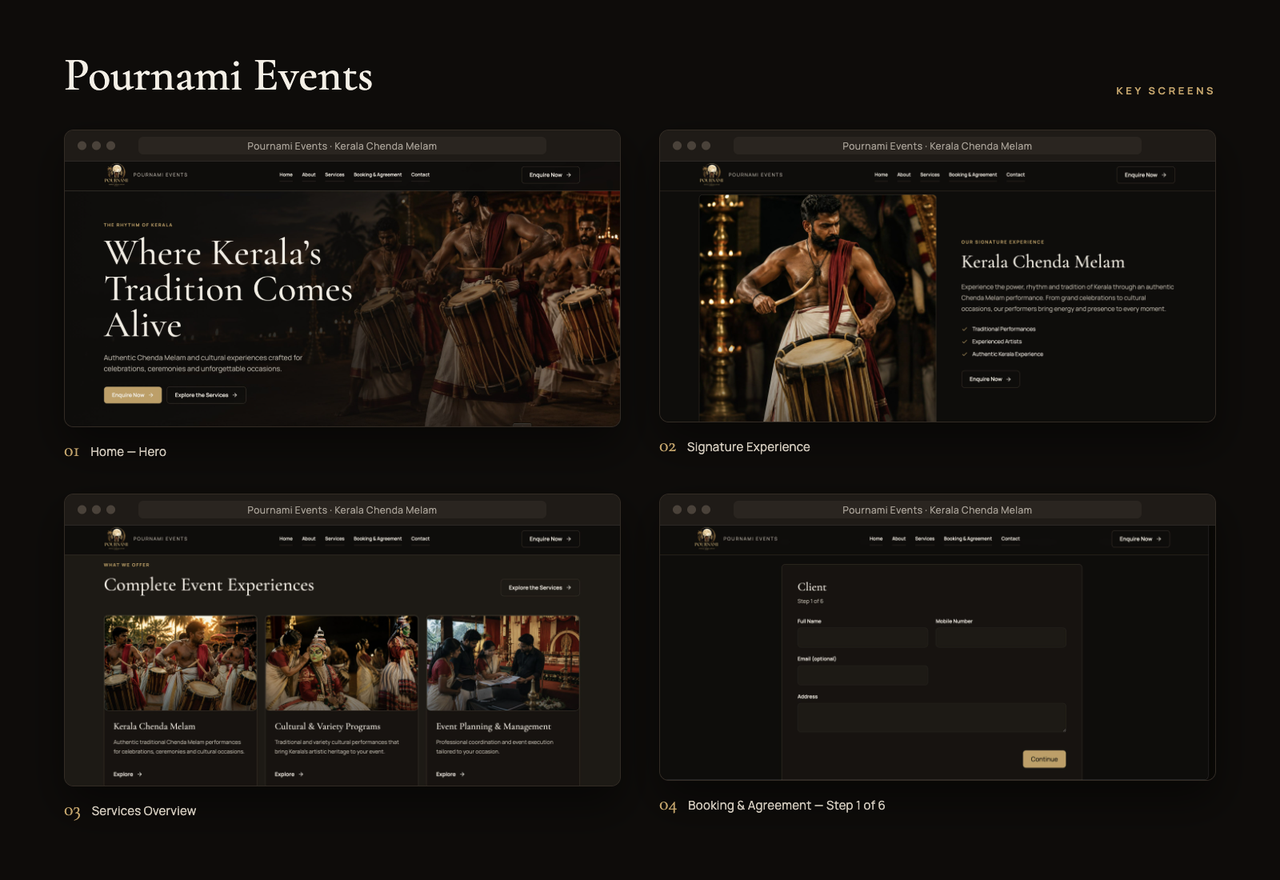Click header Enquire Now on the Signature Experience screen
This screenshot has height=880, width=1280.
point(1145,175)
